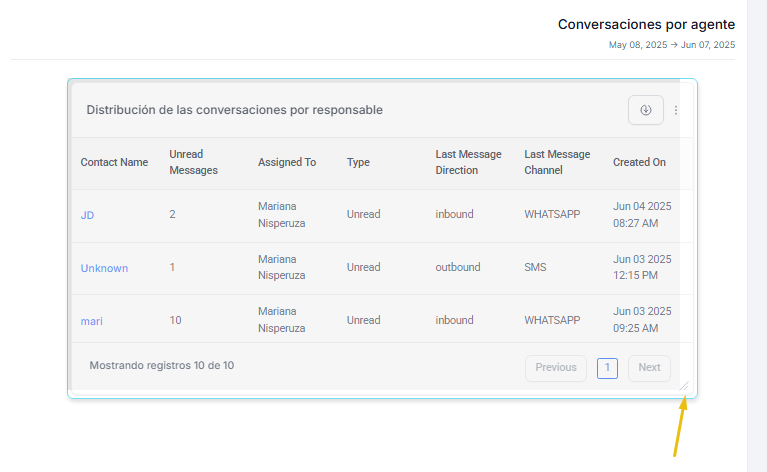Viewport: 767px width, 472px height.
Task: Click the download icon button
Action: [x=646, y=110]
